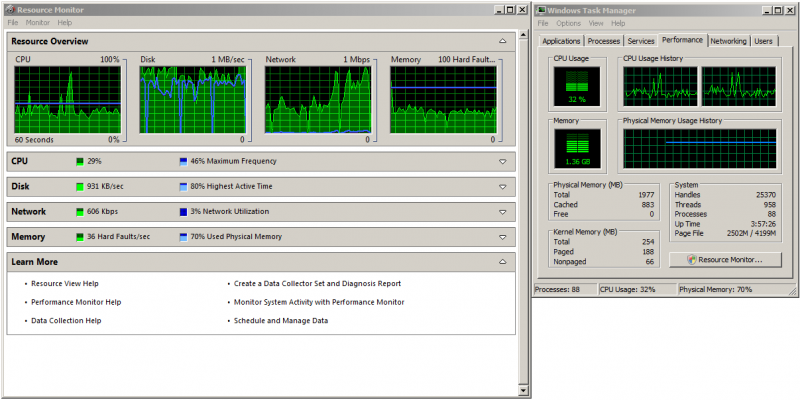Click '80% Highest Active Time' text
This screenshot has height=400, width=800.
click(x=232, y=187)
